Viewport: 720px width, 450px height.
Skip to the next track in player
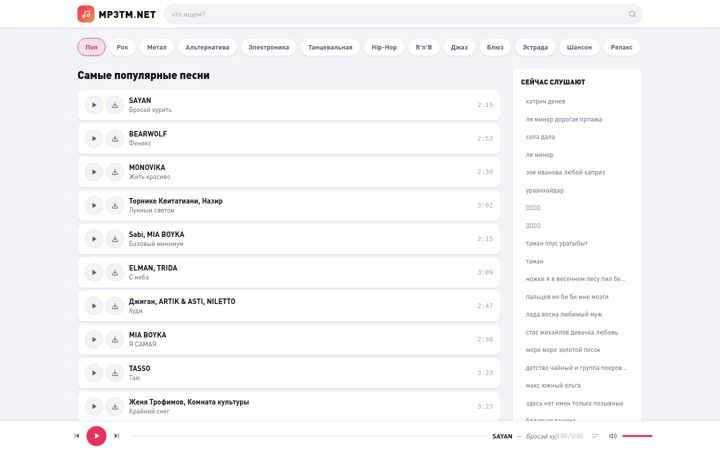point(117,436)
